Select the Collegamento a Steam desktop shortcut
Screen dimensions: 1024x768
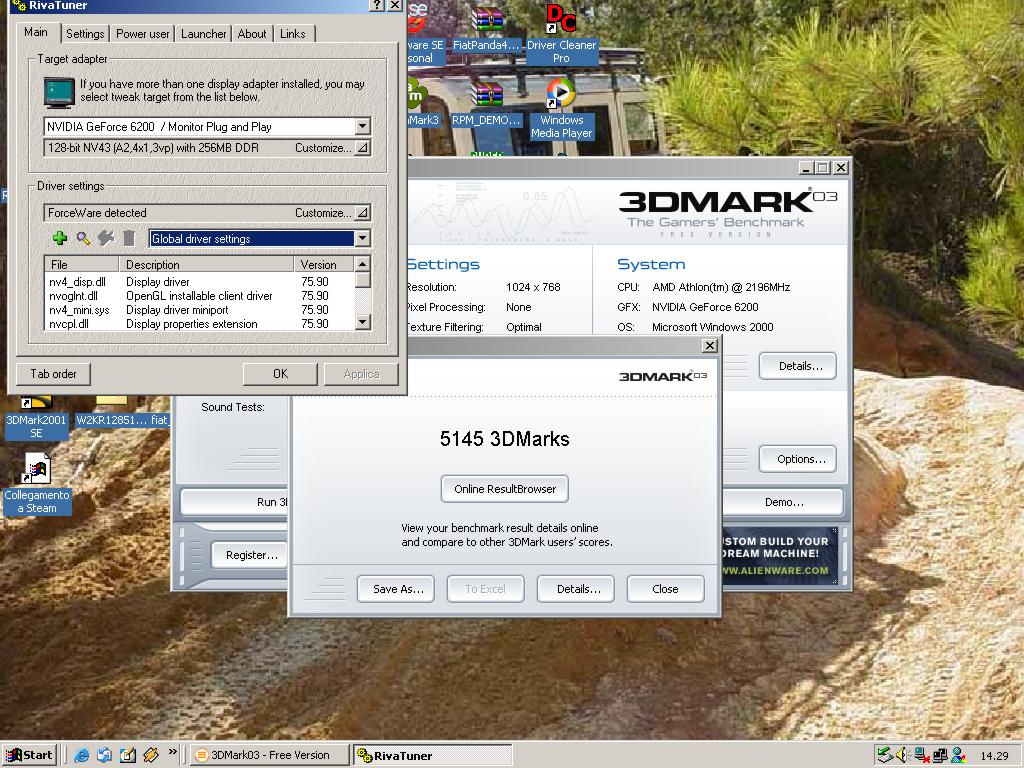(37, 483)
